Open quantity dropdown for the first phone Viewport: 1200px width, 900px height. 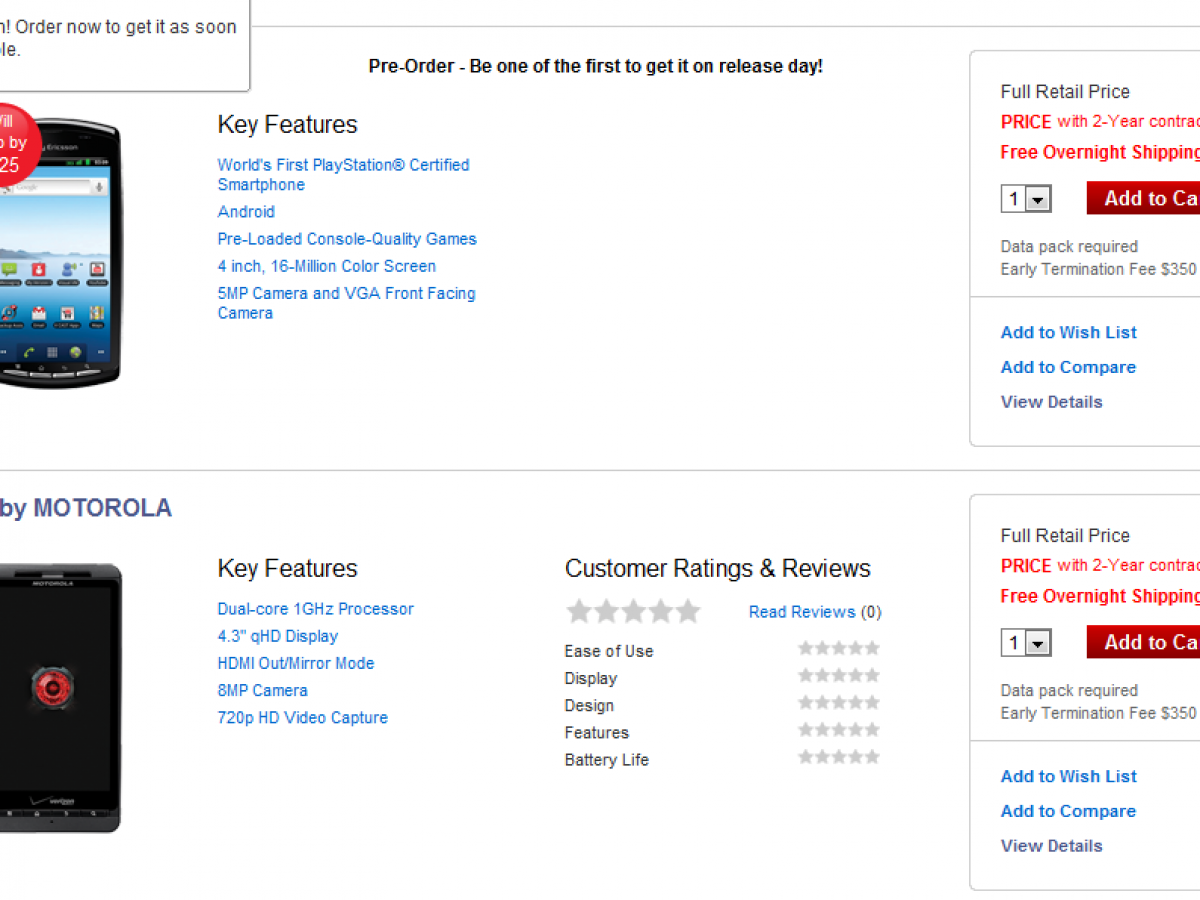coord(1037,199)
